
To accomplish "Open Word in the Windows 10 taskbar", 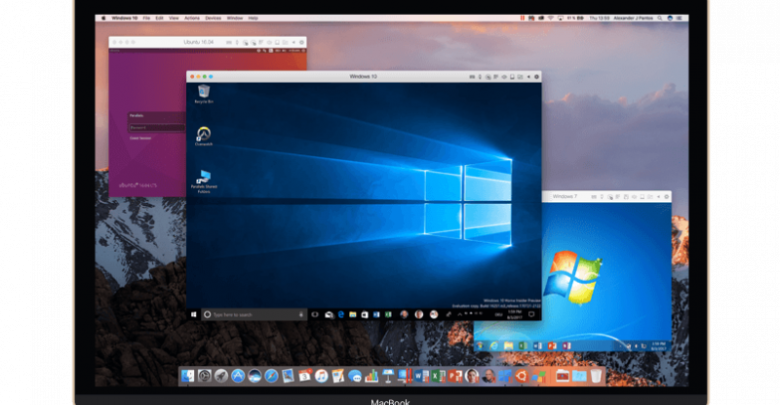I will 377,314.
